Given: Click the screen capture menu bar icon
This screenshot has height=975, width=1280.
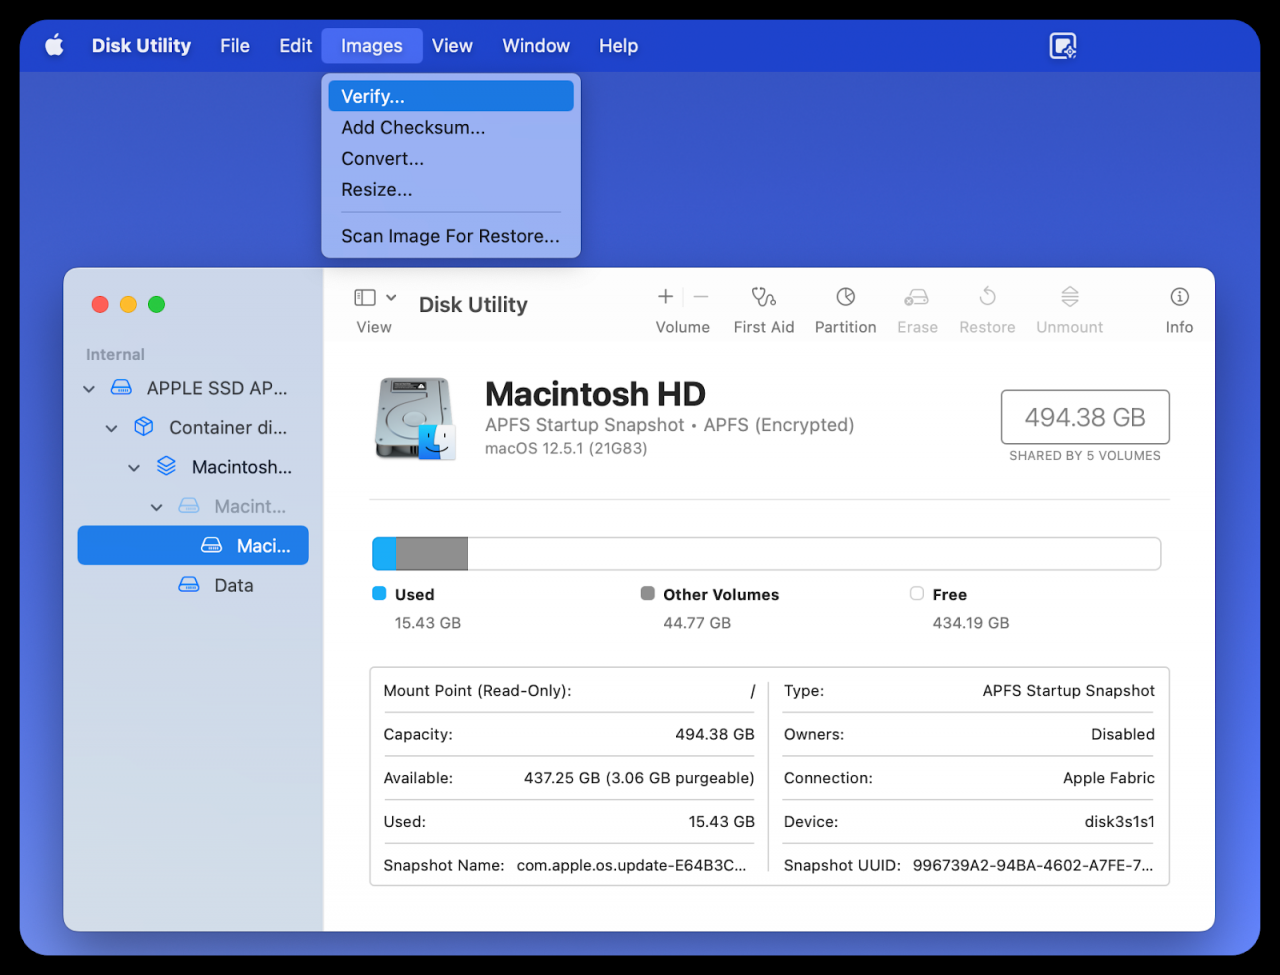Looking at the screenshot, I should [x=1062, y=46].
